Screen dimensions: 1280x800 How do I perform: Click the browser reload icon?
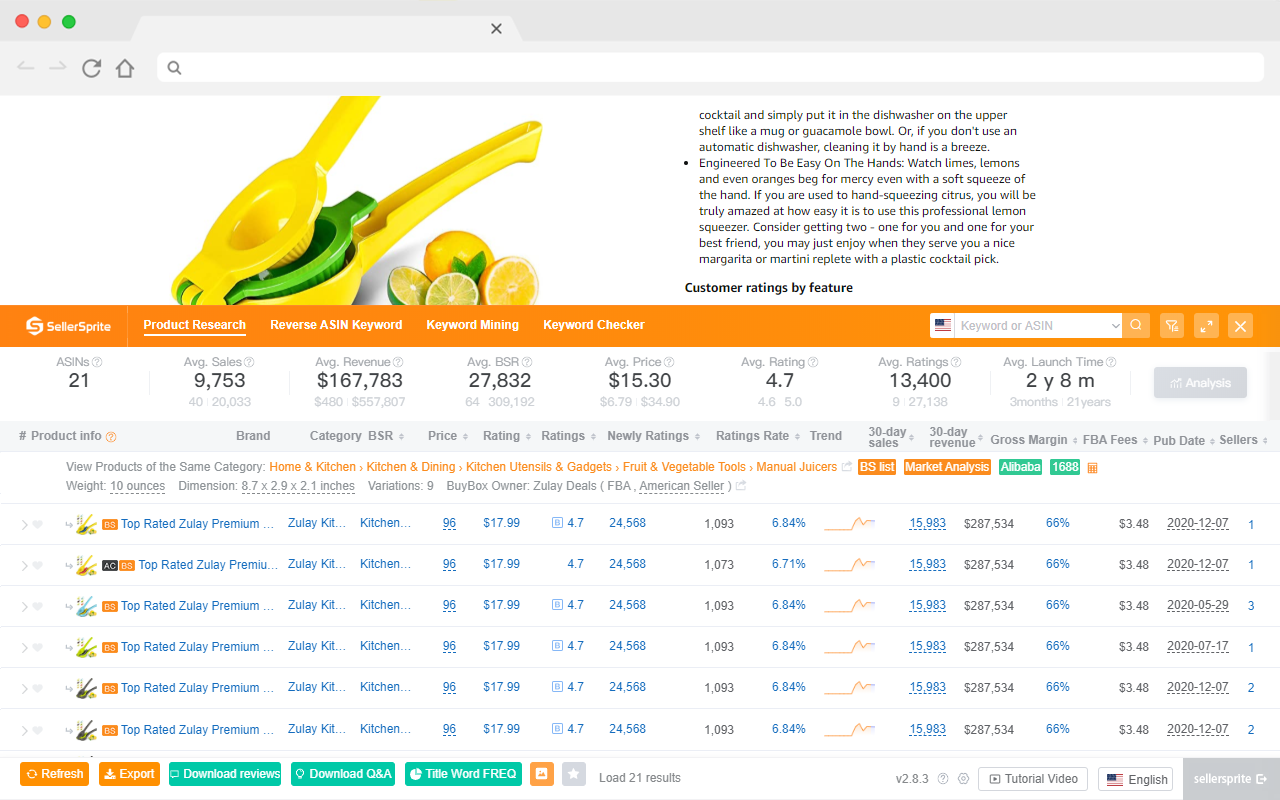click(x=91, y=68)
